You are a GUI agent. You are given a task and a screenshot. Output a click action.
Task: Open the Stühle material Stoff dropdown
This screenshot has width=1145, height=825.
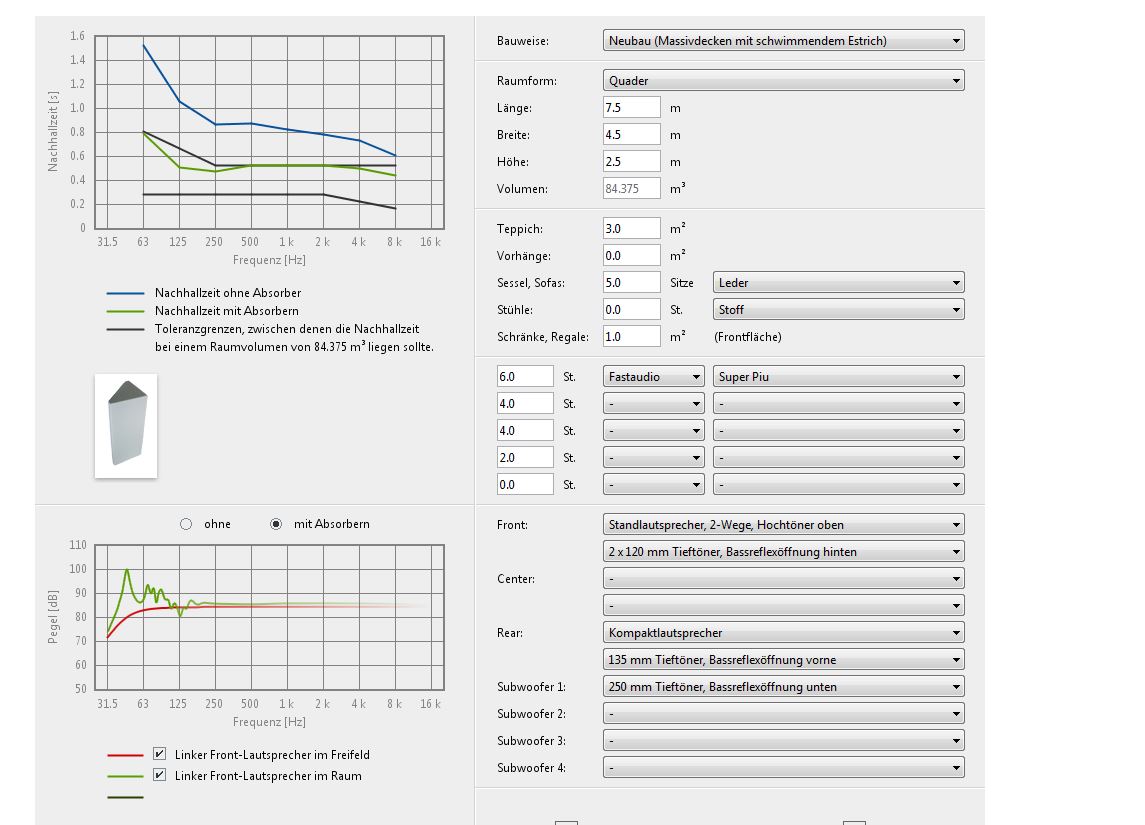point(838,310)
